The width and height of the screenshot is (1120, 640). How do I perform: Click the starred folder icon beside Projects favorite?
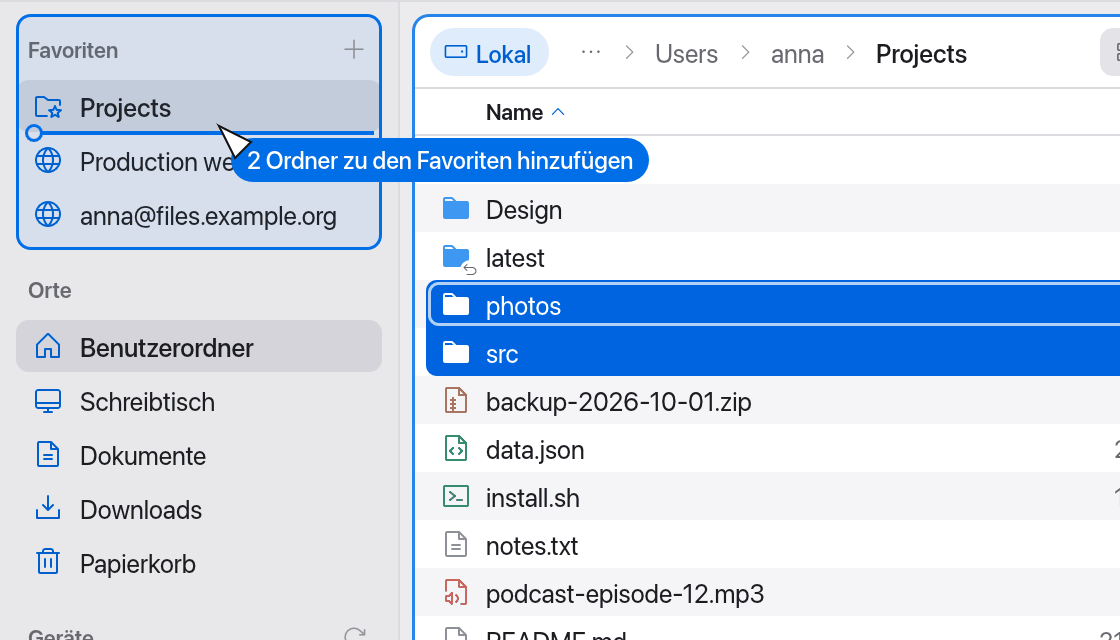point(48,108)
